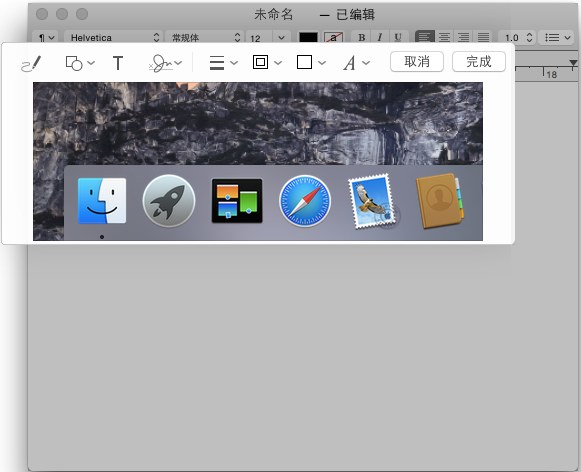Open the 常规体 typeface dropdown
The height and width of the screenshot is (472, 581).
tap(204, 37)
